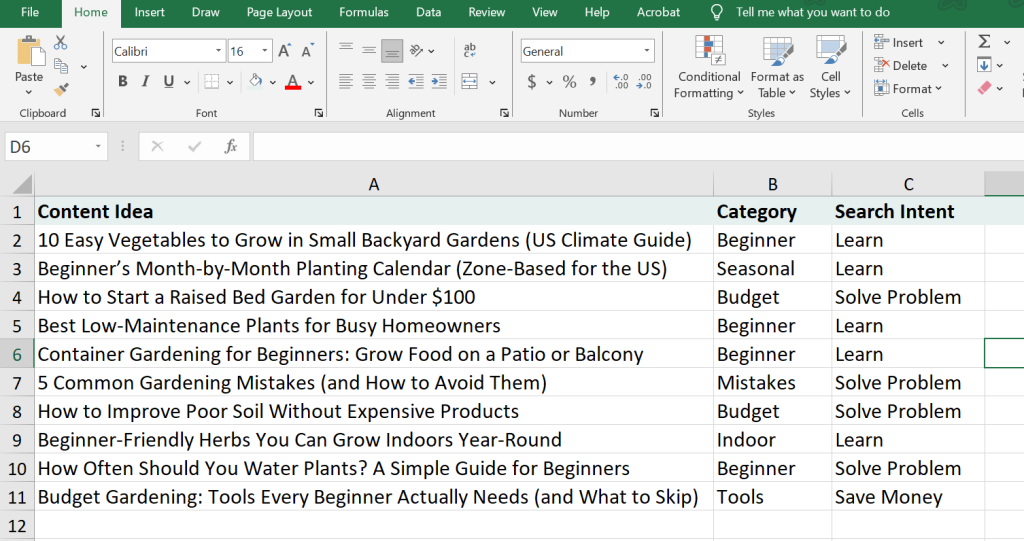Apply the fill color bucket
Image resolution: width=1024 pixels, height=541 pixels.
(255, 82)
